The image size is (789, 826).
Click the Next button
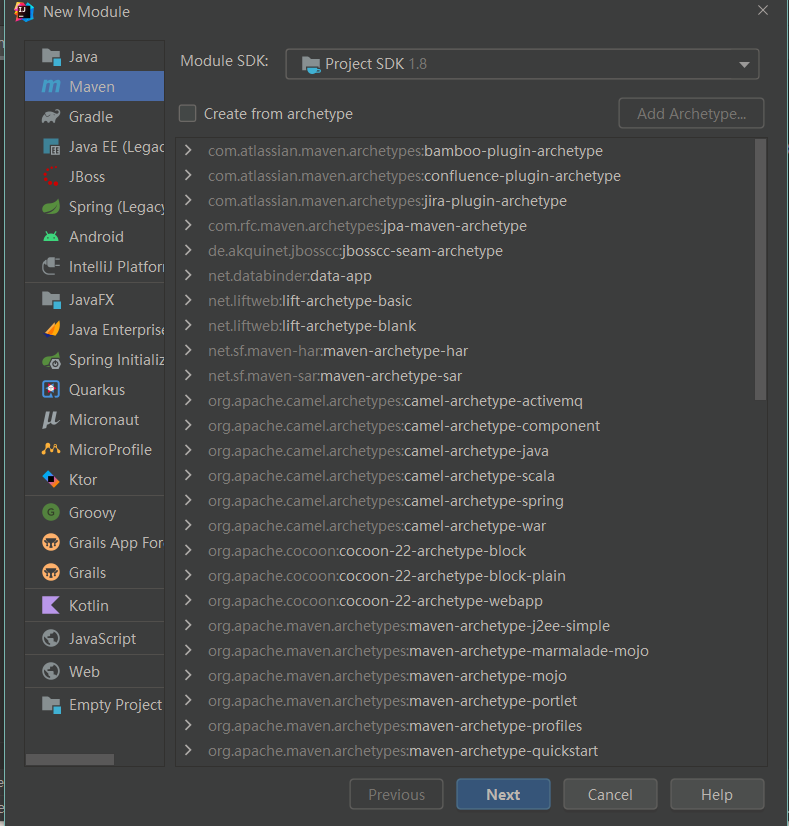tap(503, 794)
